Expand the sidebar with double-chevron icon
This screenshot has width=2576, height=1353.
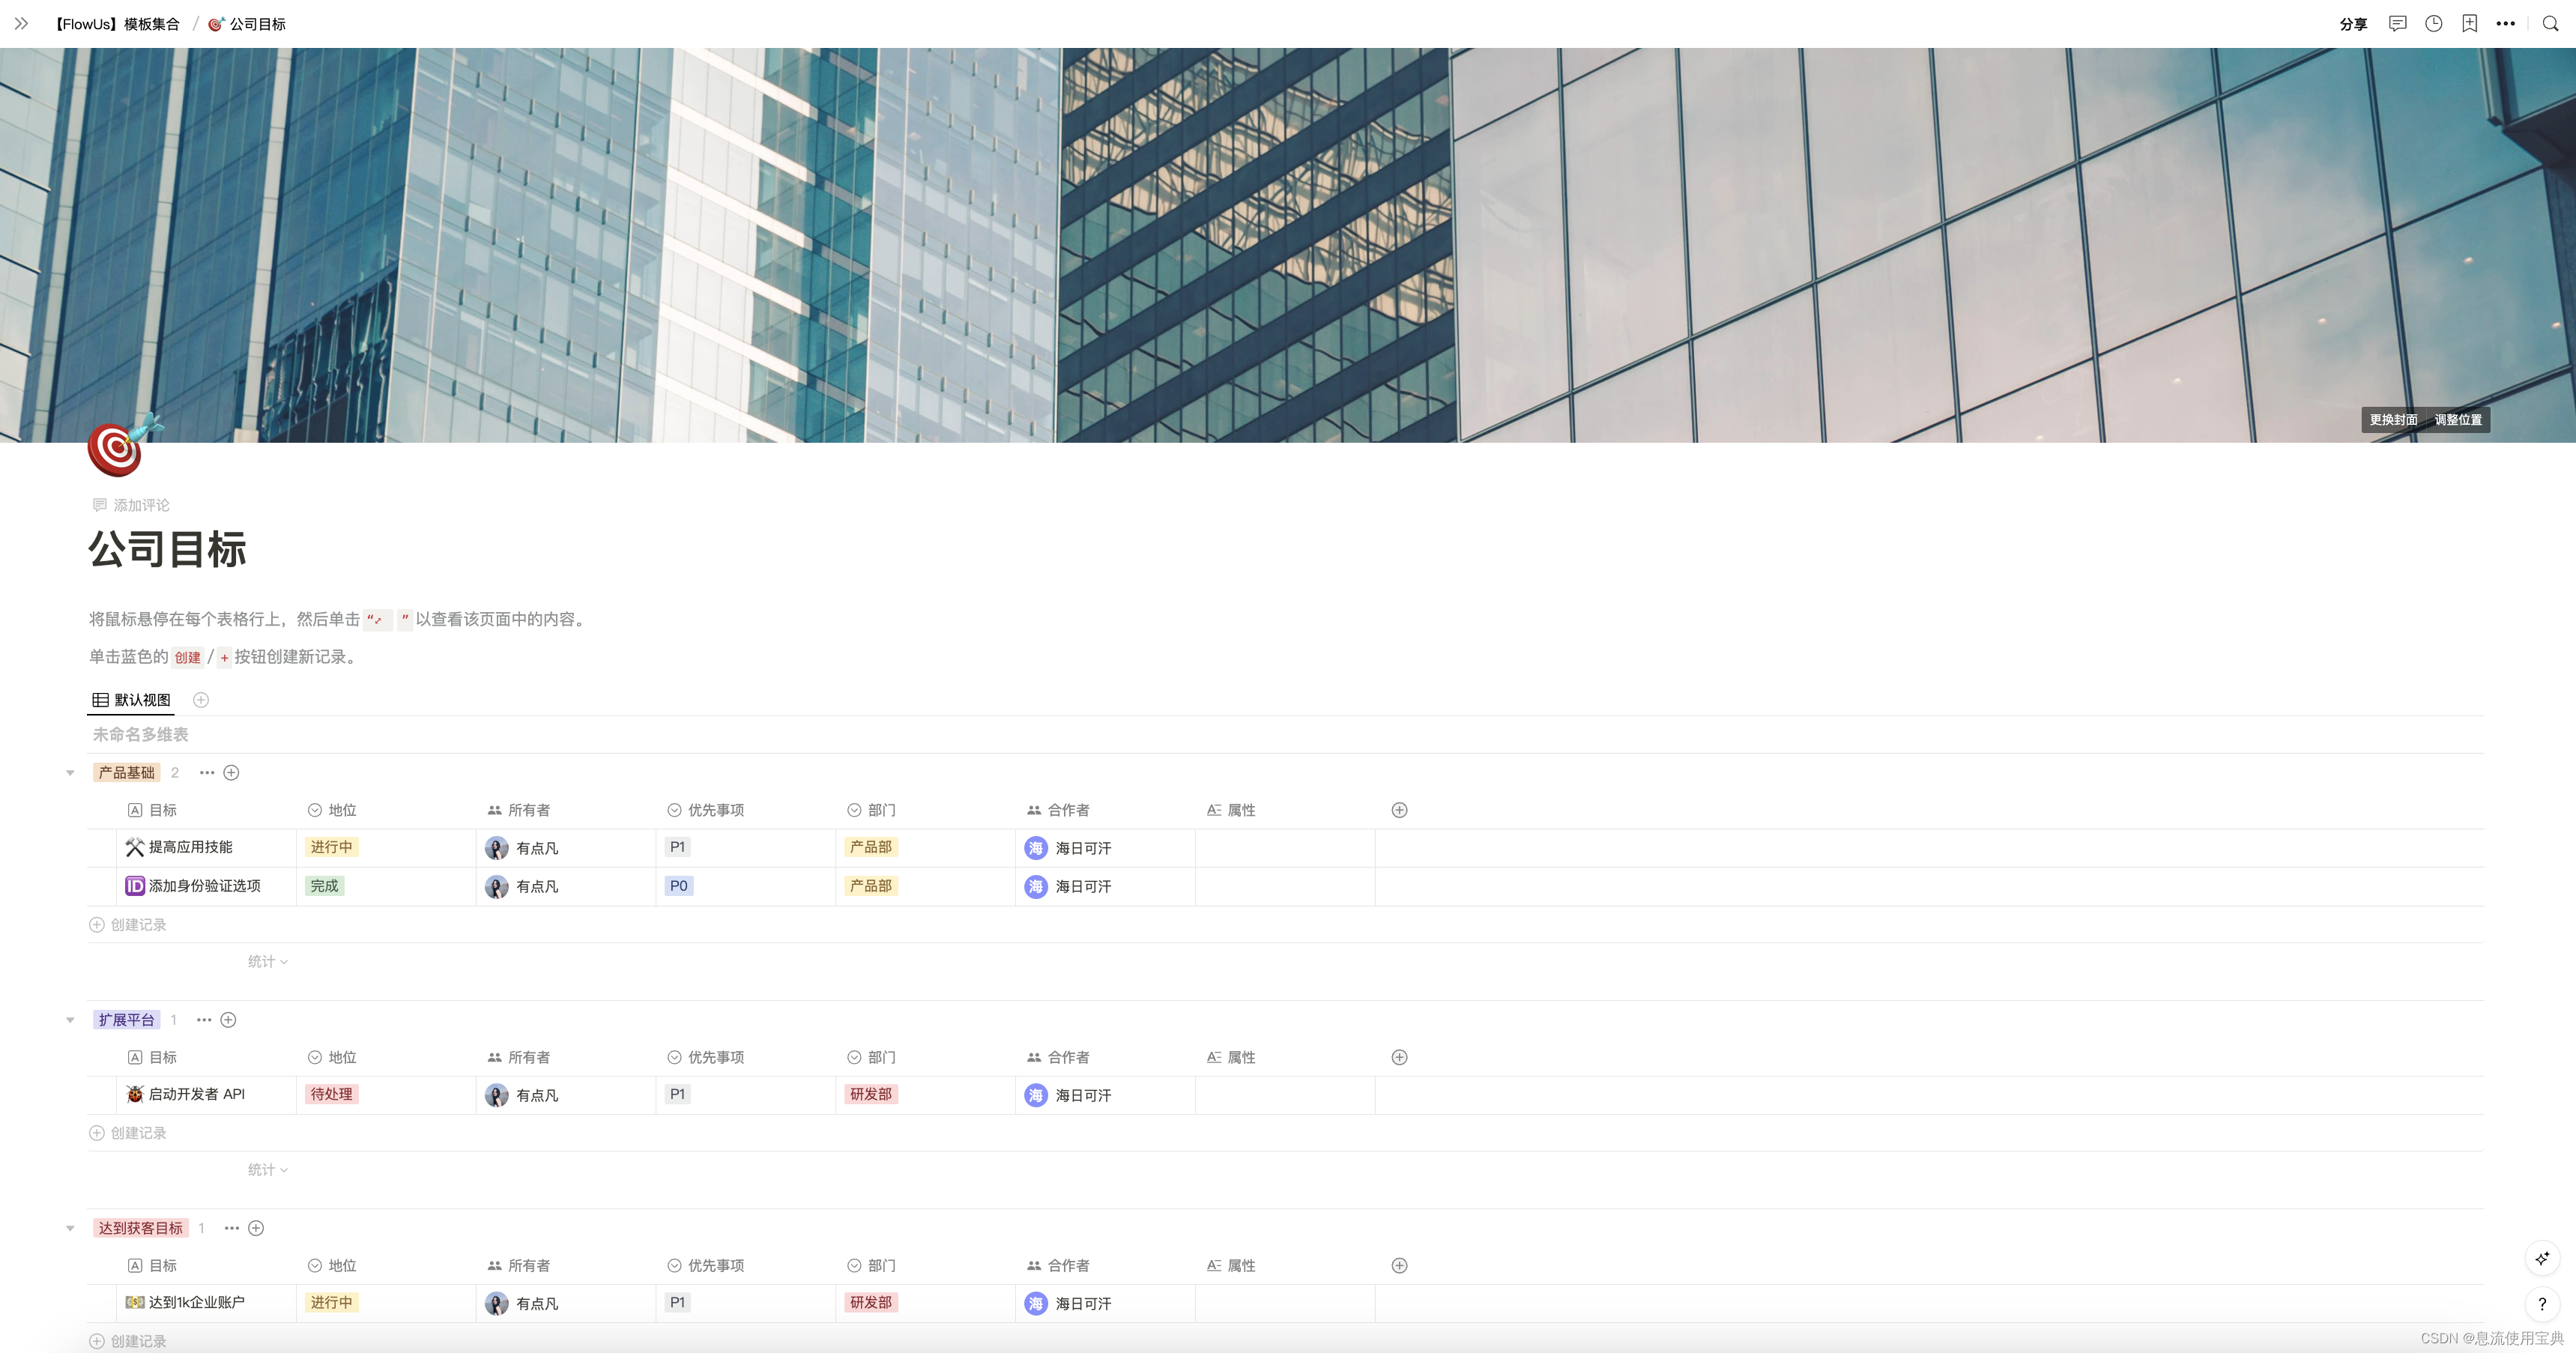[x=21, y=23]
